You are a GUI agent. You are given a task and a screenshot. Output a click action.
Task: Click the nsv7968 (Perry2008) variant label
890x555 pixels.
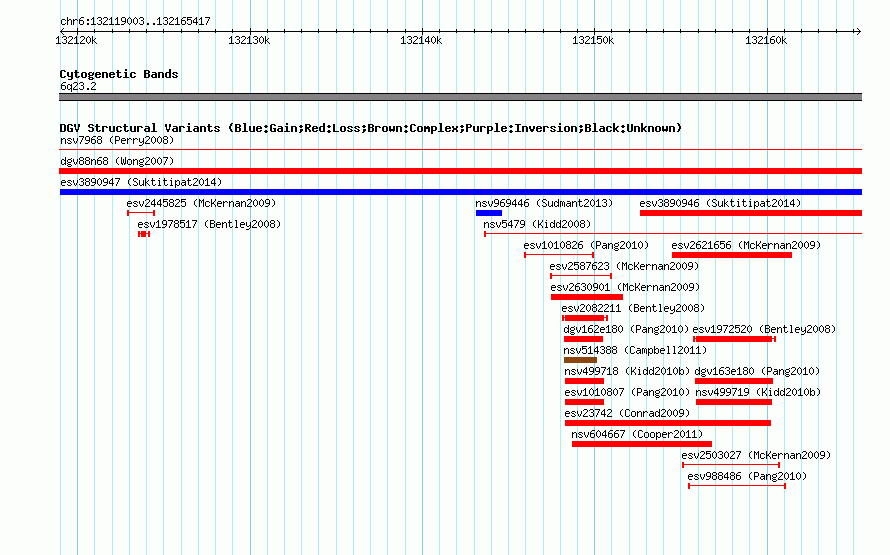pyautogui.click(x=117, y=140)
